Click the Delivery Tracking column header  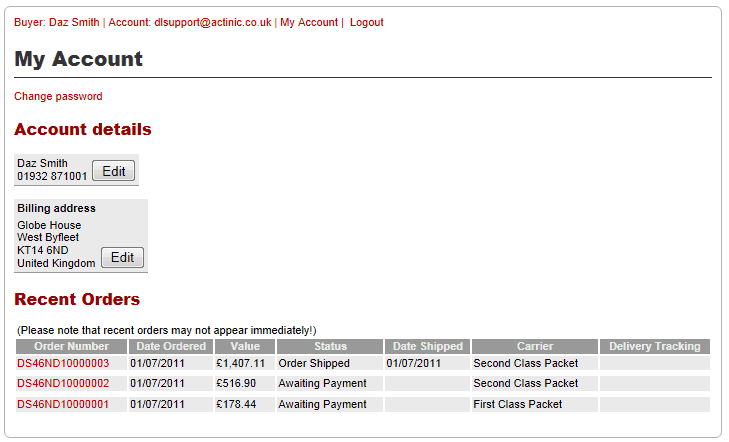pos(655,346)
